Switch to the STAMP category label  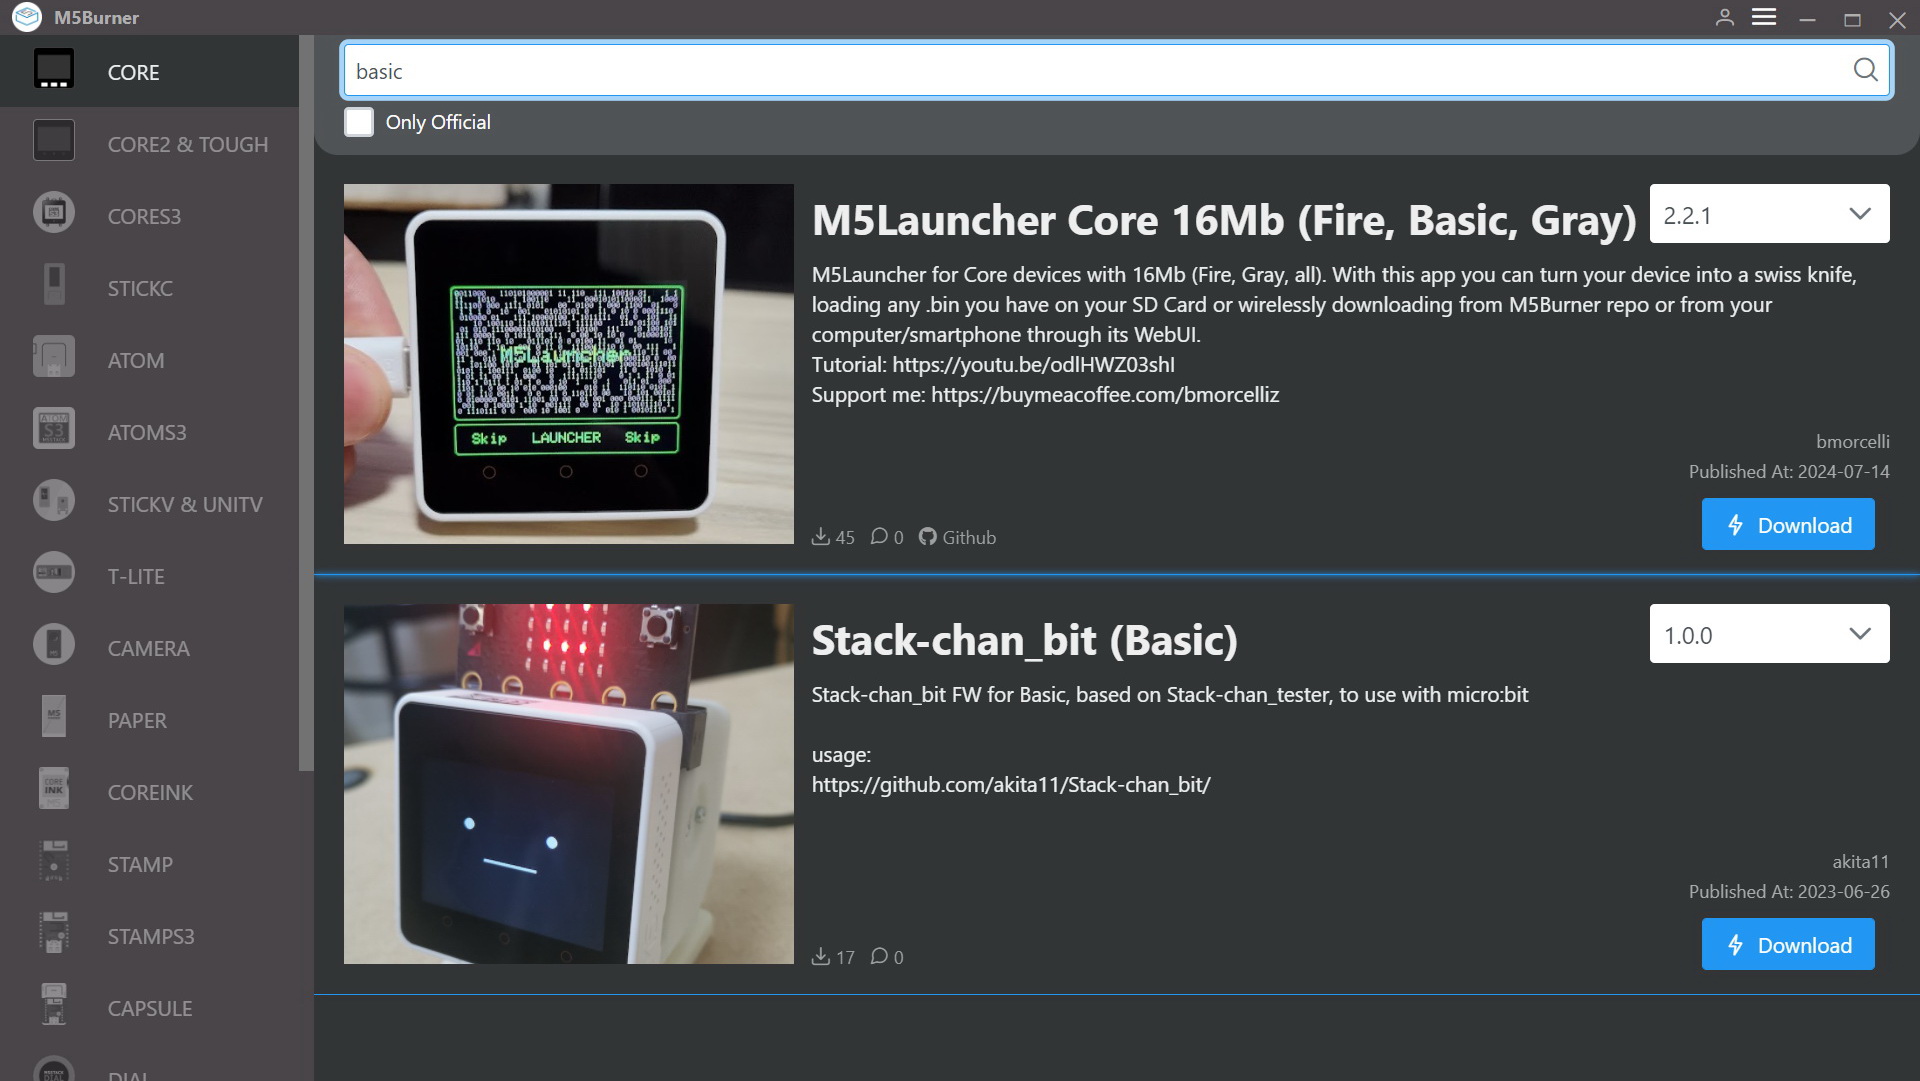tap(140, 864)
